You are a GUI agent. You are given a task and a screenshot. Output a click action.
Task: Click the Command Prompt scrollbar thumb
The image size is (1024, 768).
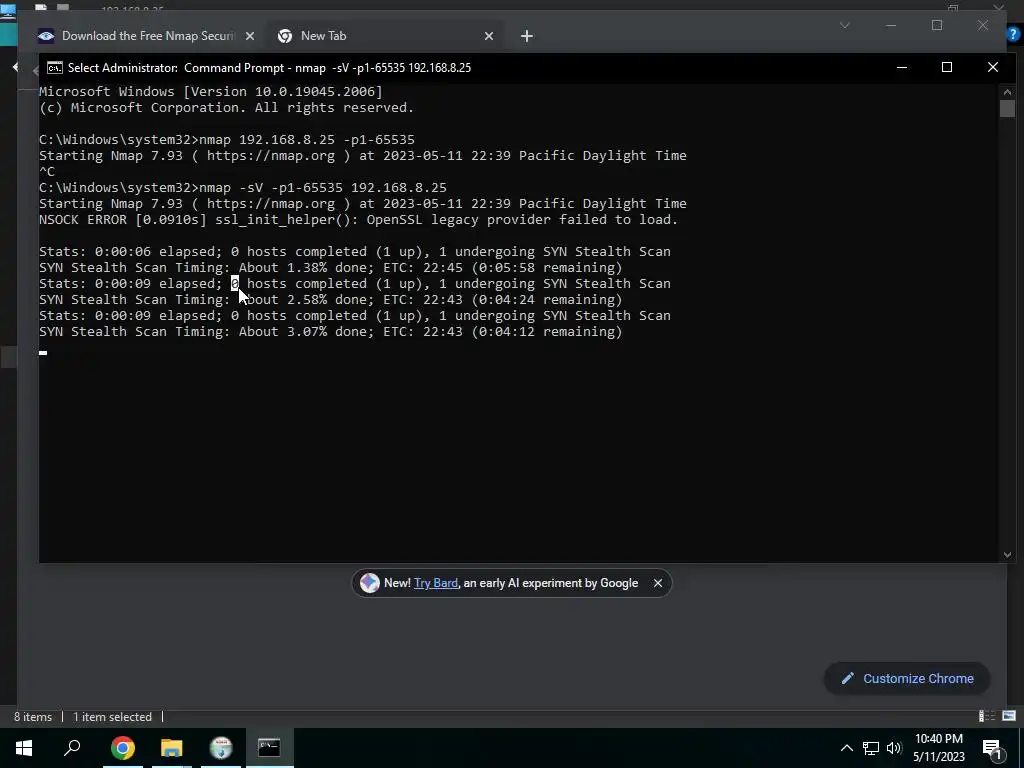[1007, 108]
